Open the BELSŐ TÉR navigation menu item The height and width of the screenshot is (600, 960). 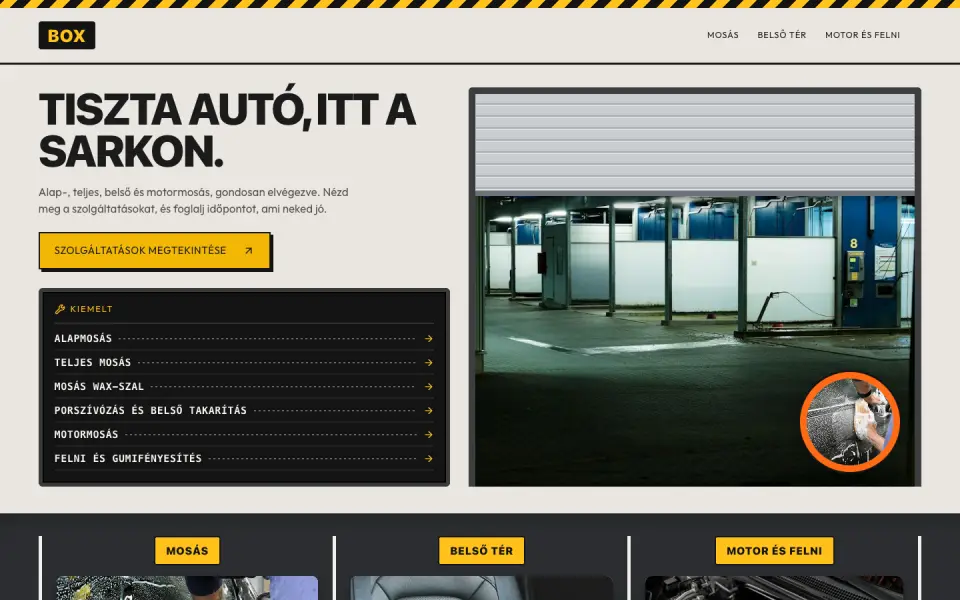tap(781, 35)
